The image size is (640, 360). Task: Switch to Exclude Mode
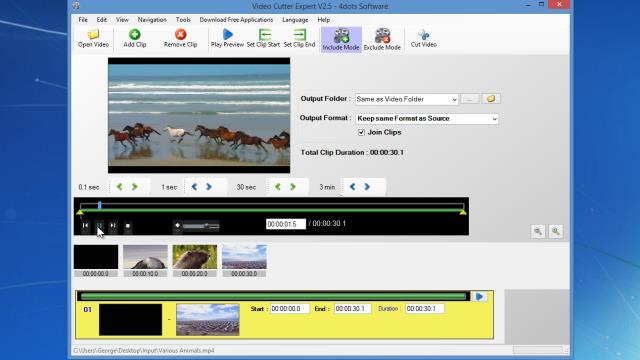[x=382, y=40]
